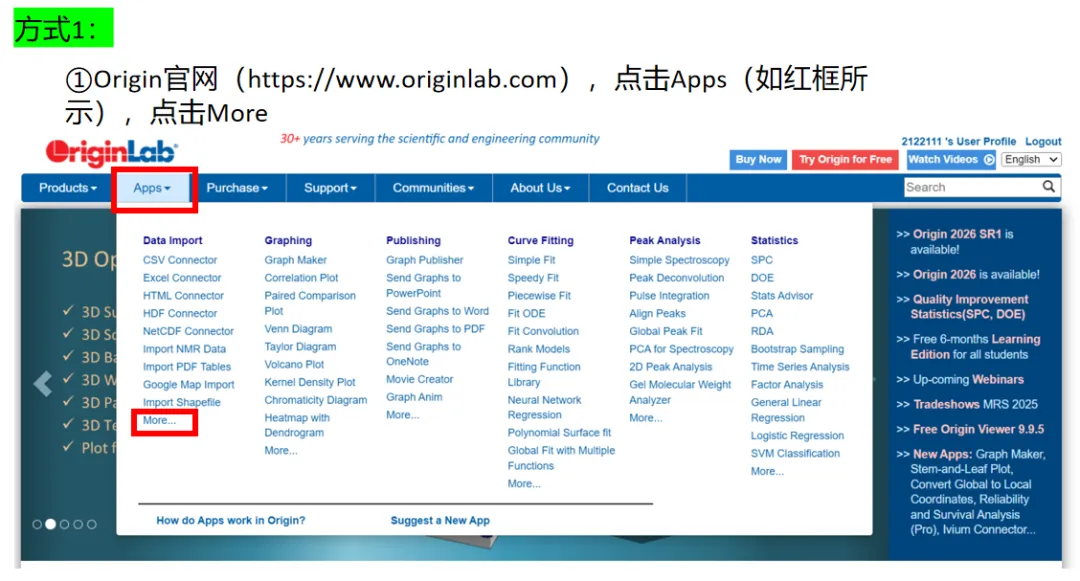
Task: Open the Volcano Plot app
Action: click(294, 364)
